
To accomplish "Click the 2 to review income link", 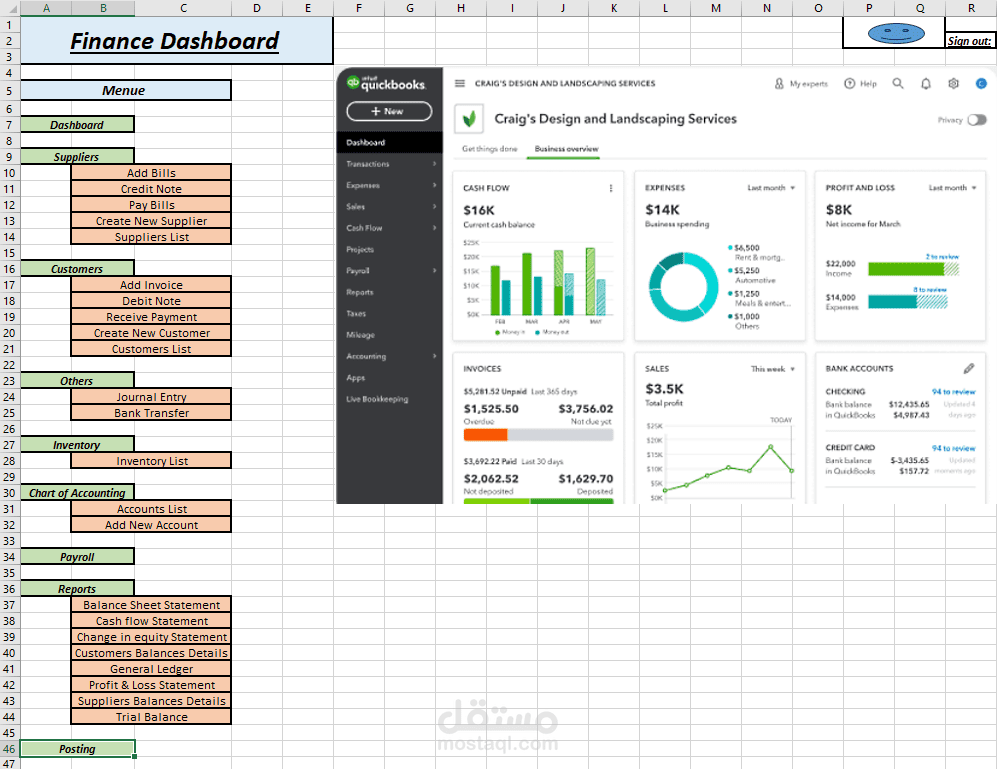I will (942, 256).
